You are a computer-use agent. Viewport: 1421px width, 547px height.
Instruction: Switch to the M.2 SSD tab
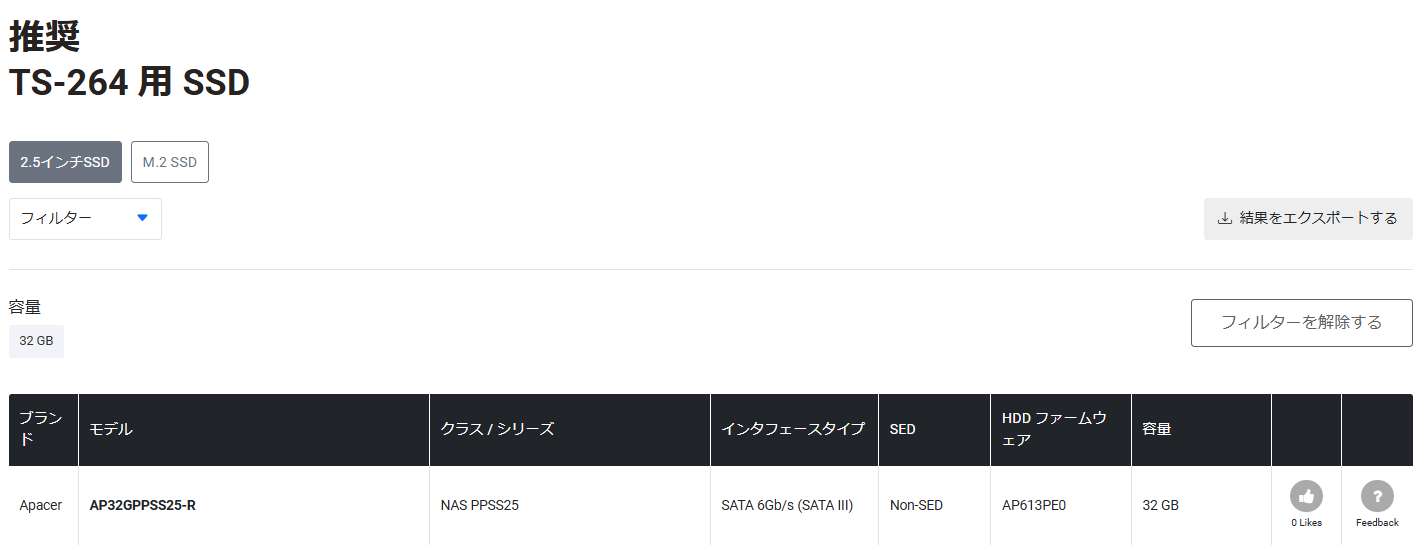click(x=170, y=162)
